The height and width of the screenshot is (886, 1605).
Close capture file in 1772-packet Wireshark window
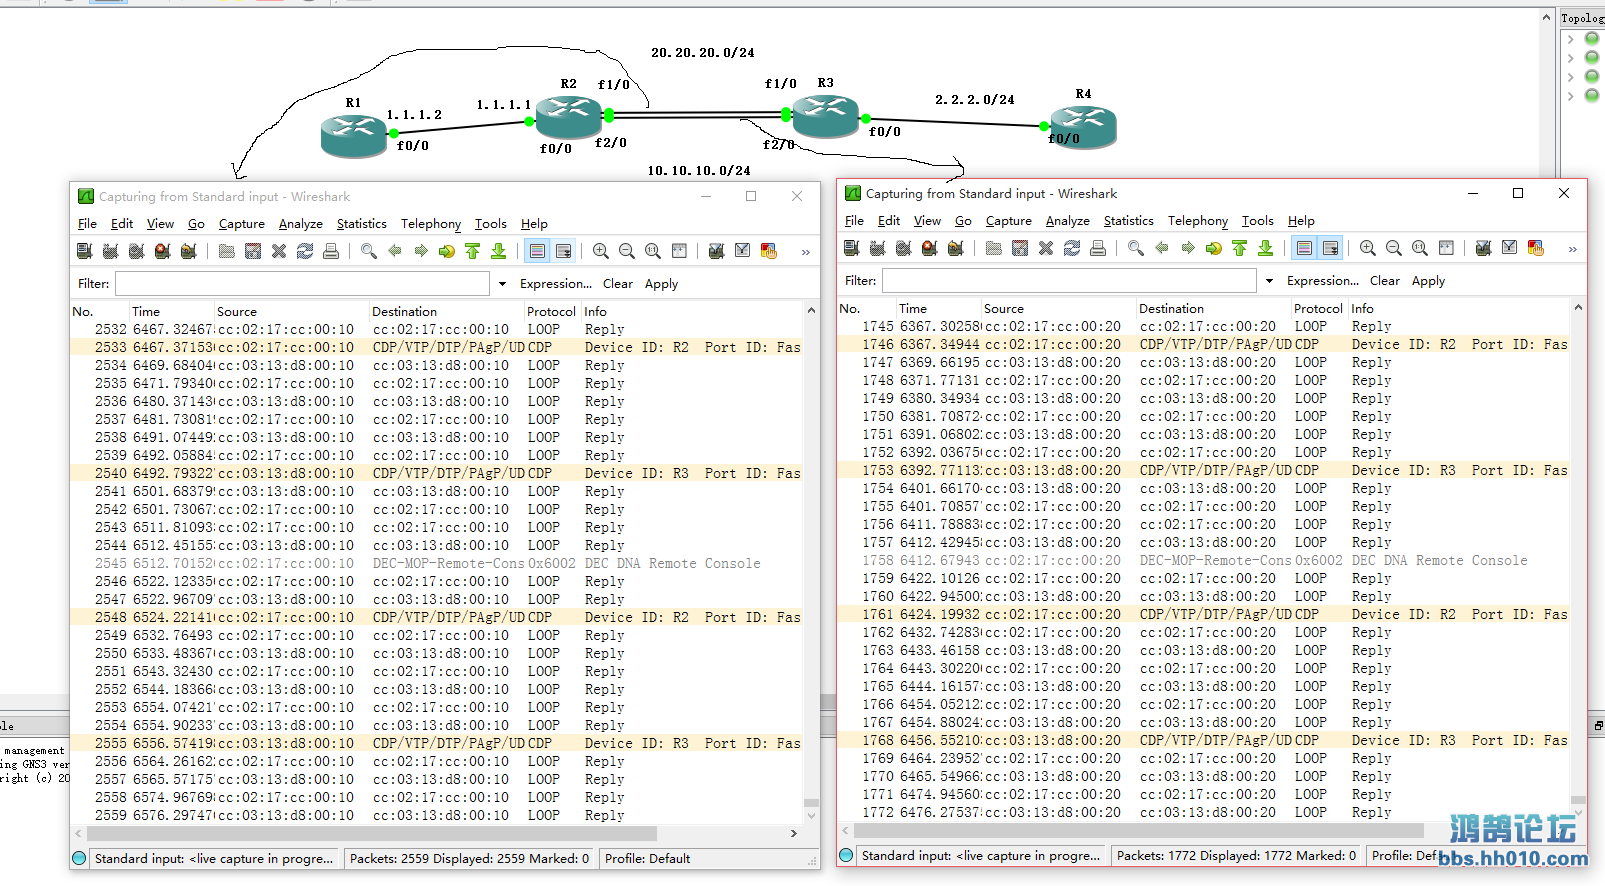1046,248
